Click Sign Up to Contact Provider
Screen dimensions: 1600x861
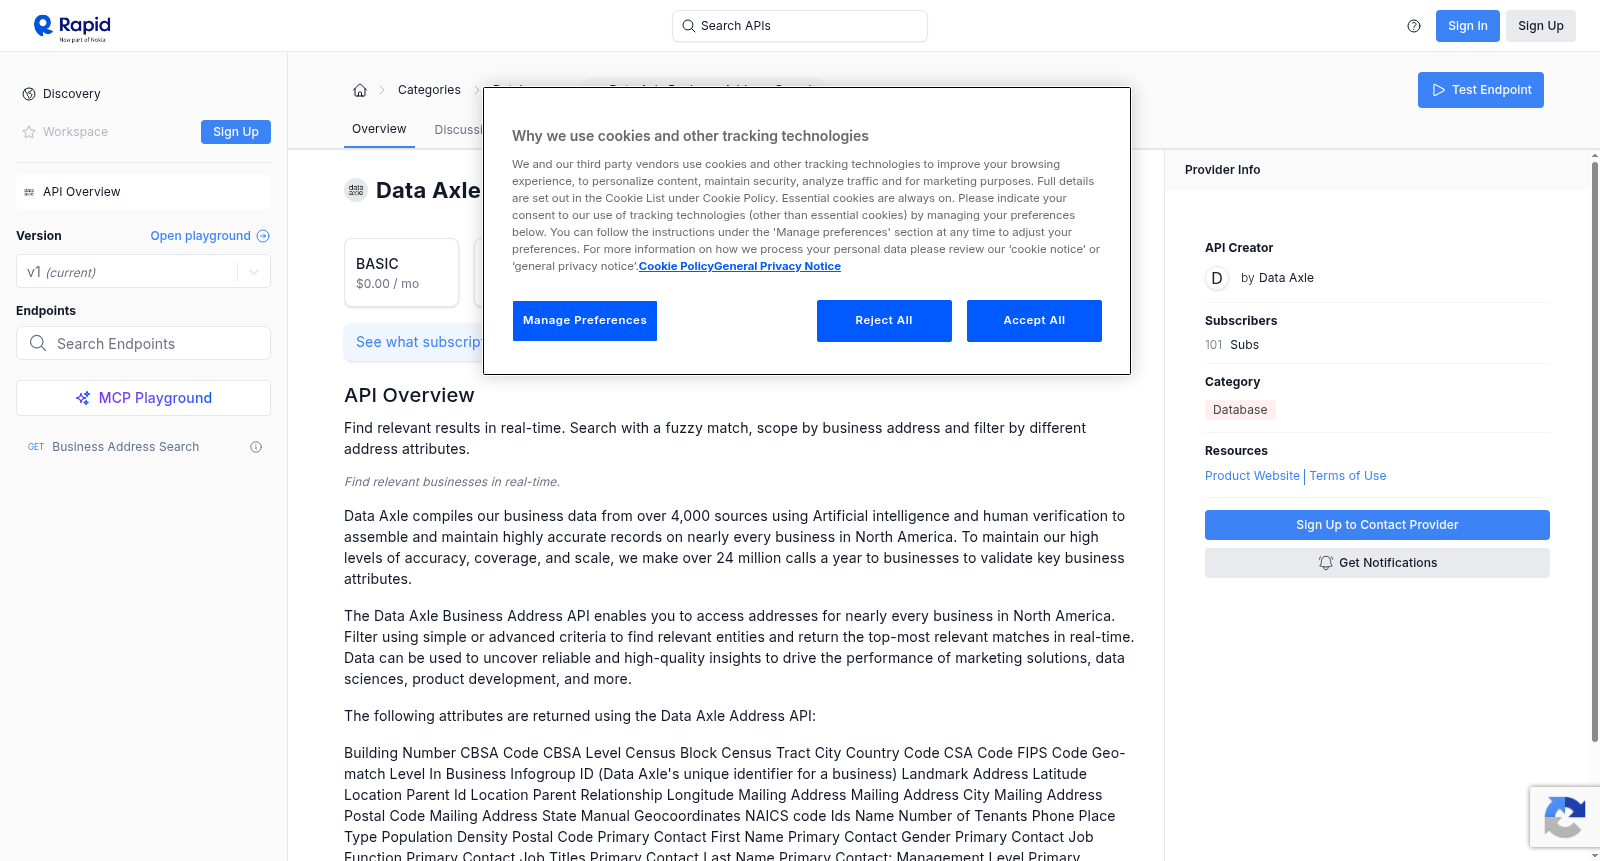pos(1377,525)
